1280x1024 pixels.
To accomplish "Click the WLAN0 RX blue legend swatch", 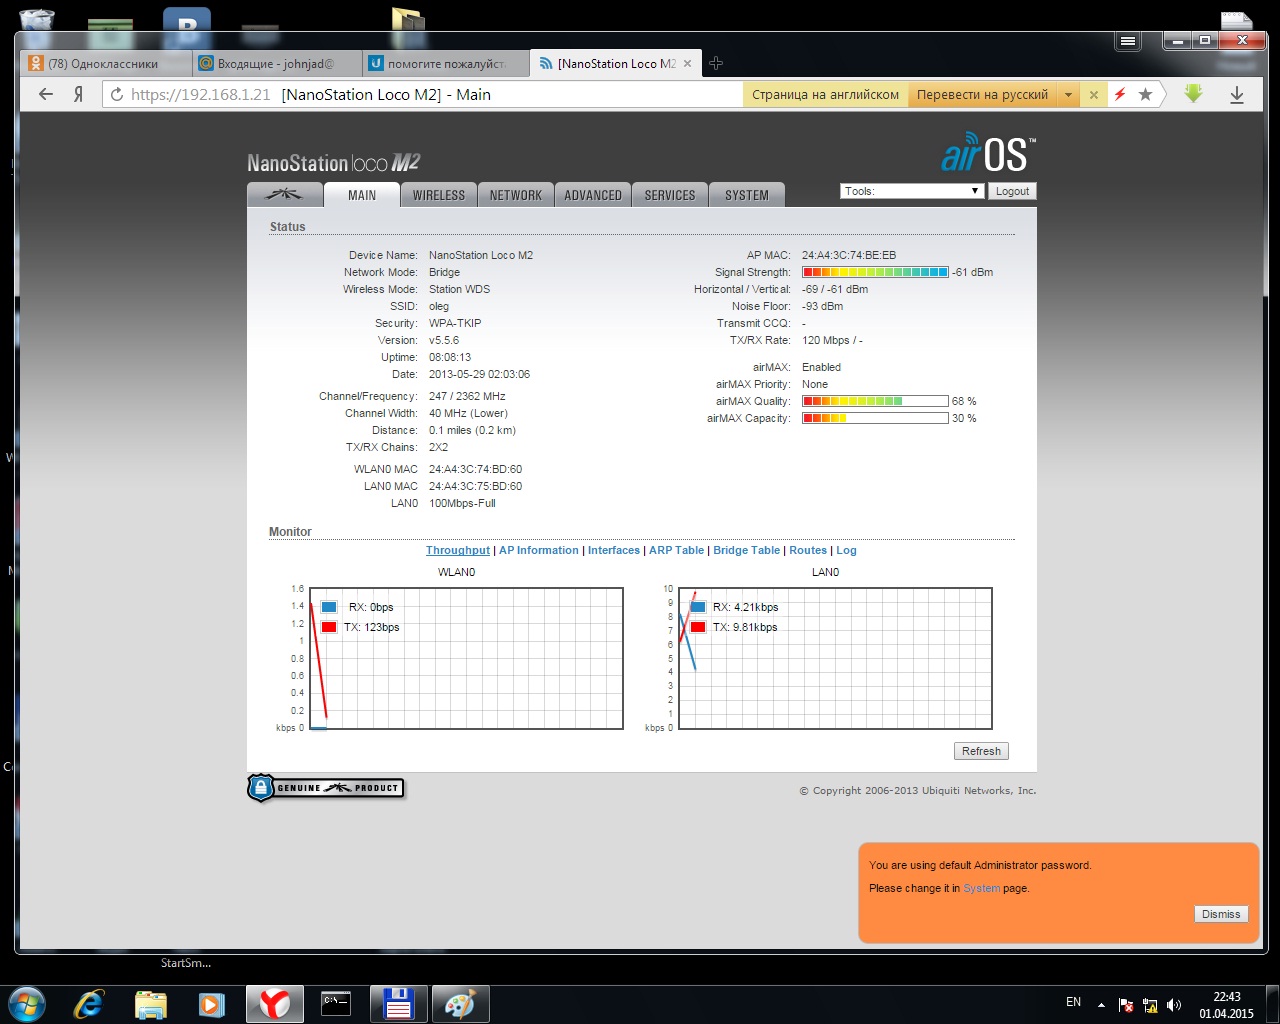I will pyautogui.click(x=329, y=607).
